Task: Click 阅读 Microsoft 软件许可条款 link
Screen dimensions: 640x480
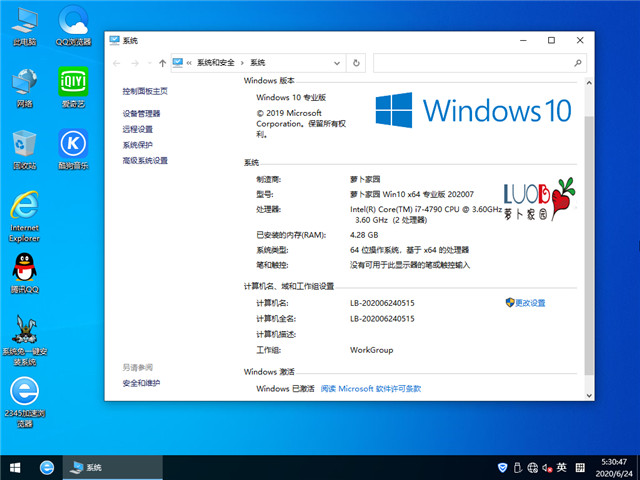Action: 371,388
